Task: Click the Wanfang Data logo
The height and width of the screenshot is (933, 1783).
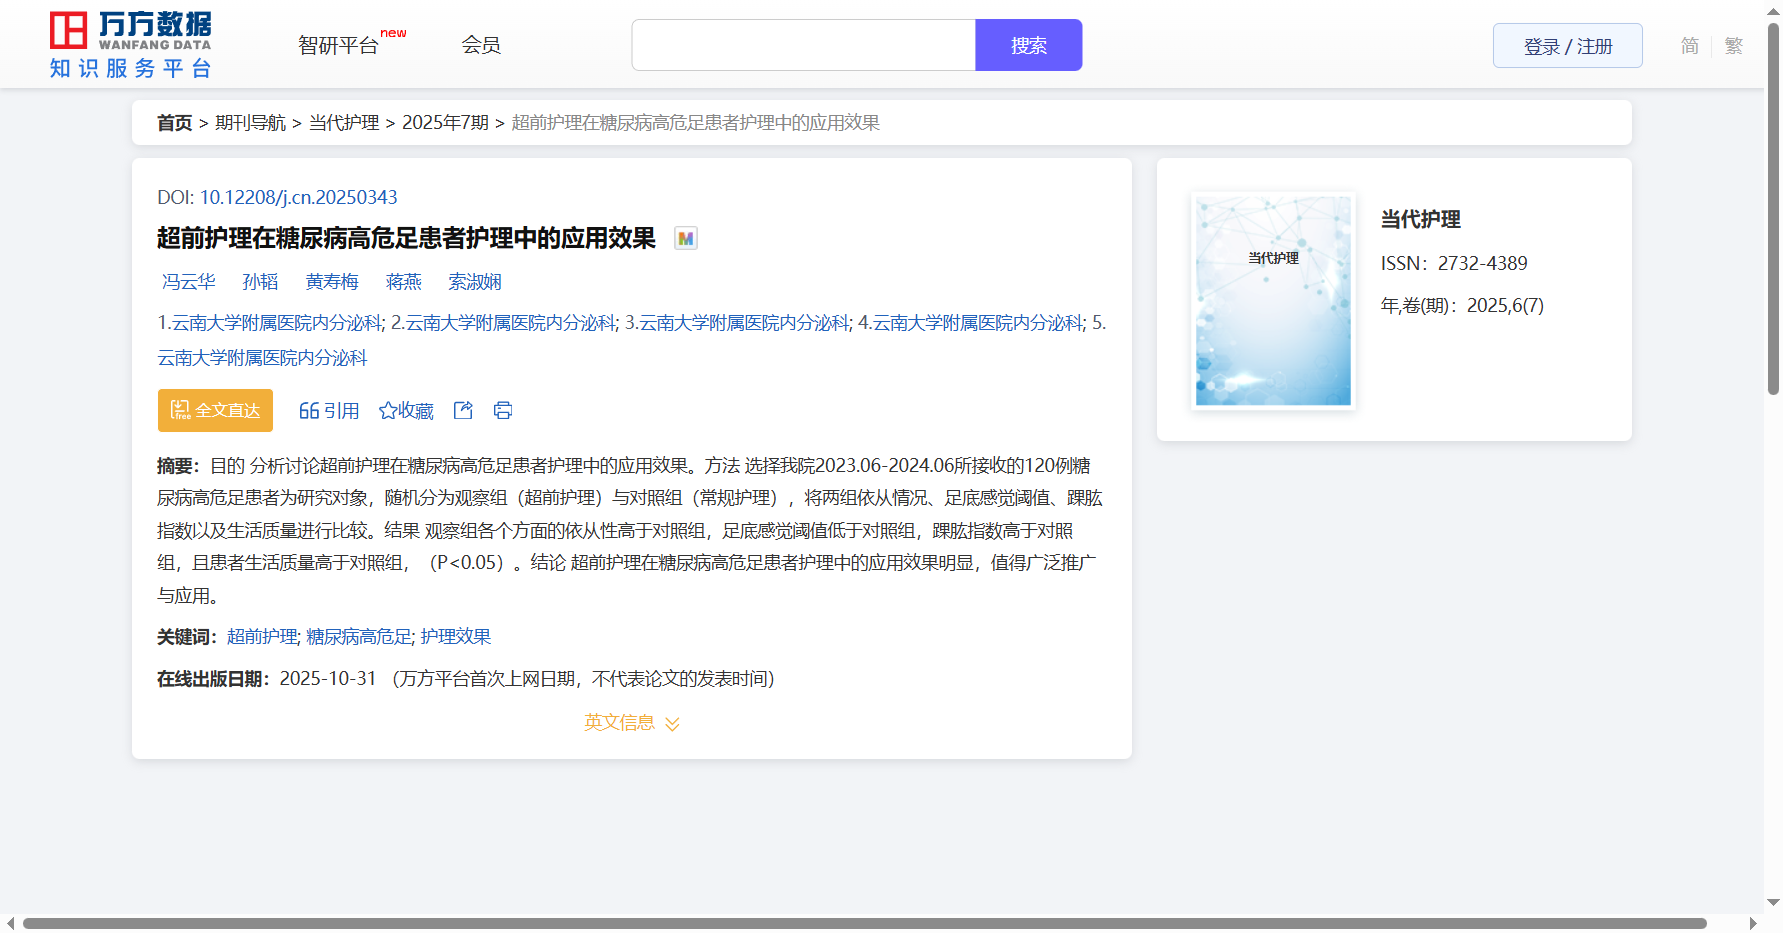Action: tap(131, 45)
